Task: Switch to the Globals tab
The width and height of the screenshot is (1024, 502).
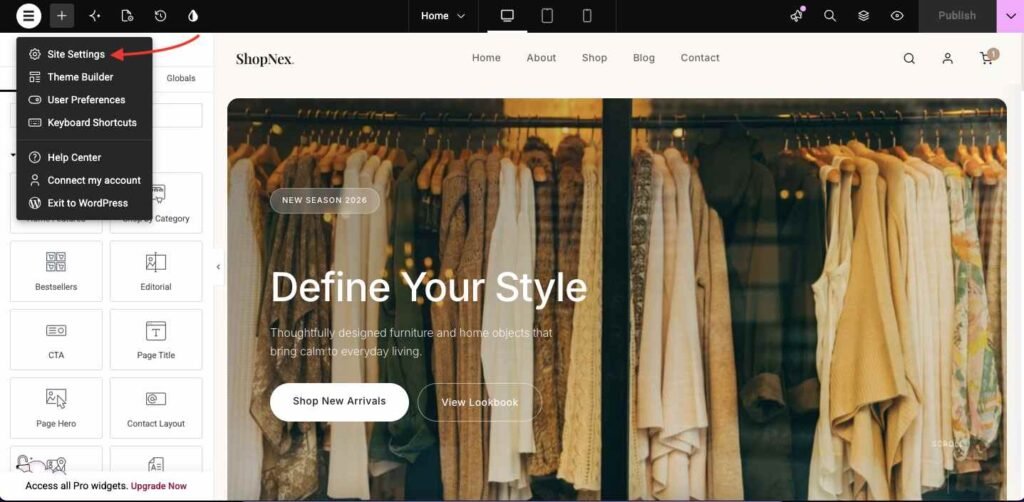Action: (181, 78)
